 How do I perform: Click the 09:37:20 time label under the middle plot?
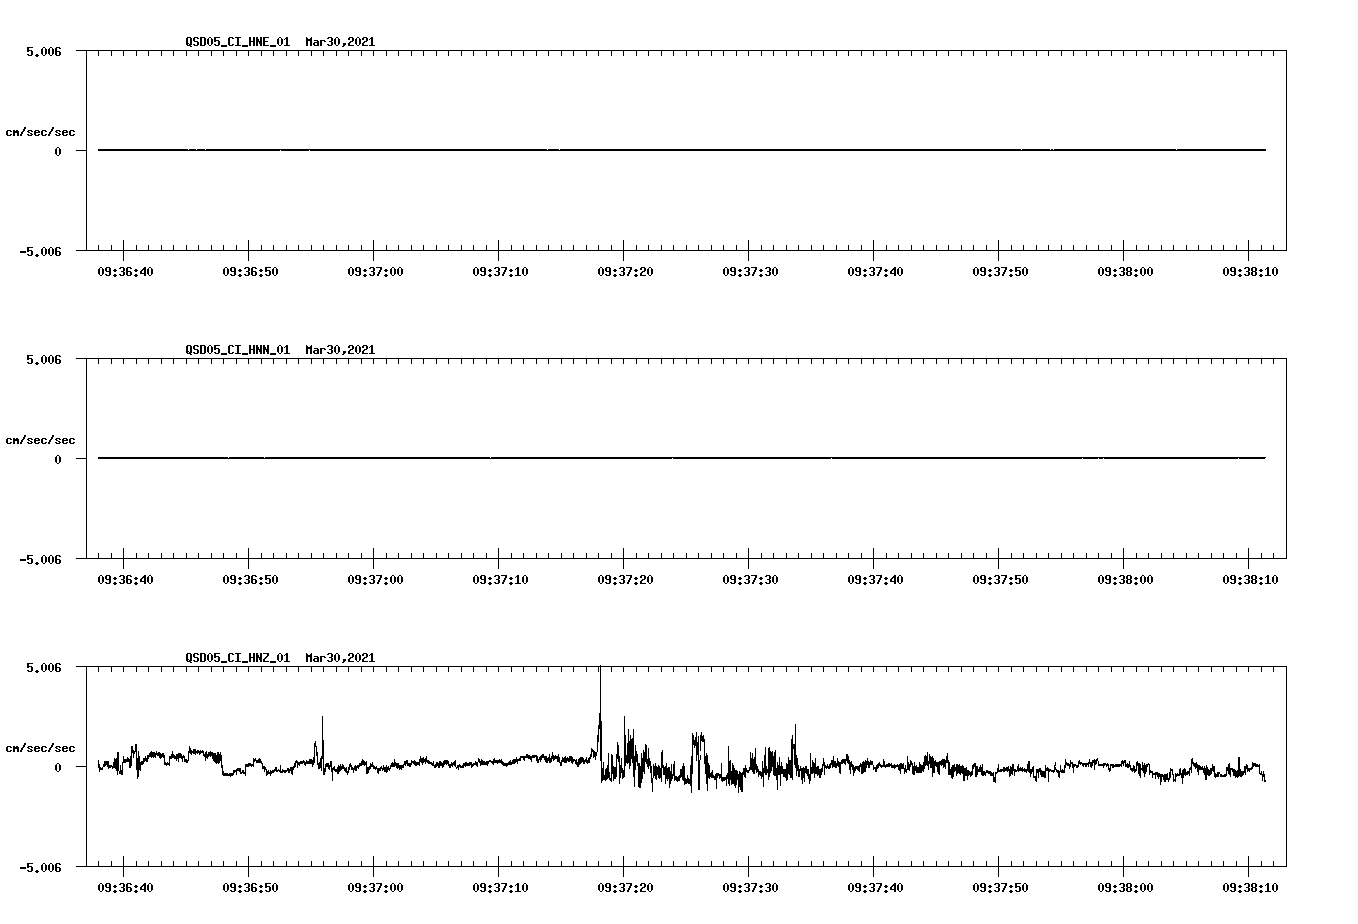tap(625, 578)
